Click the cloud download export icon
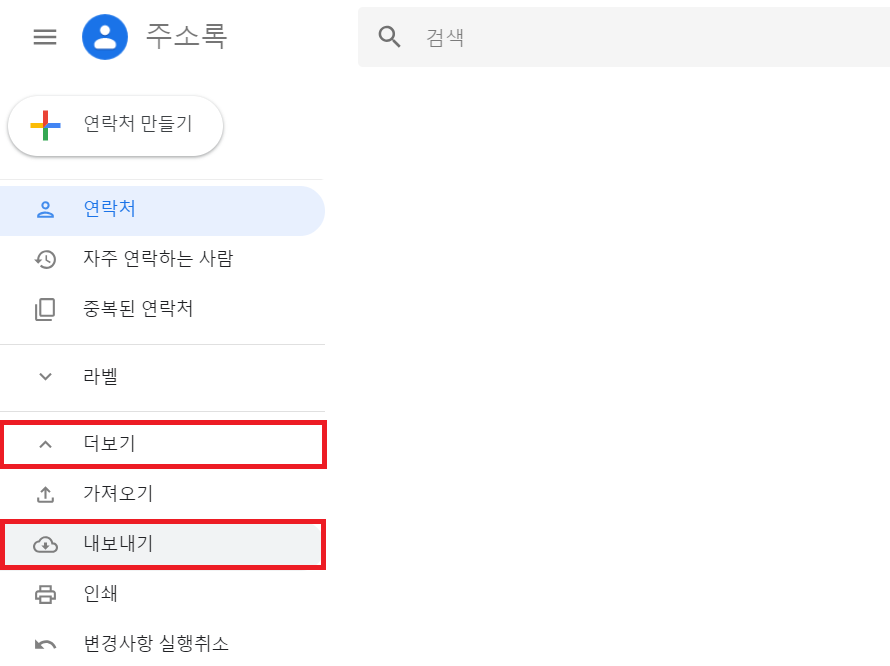890x666 pixels. (x=45, y=545)
